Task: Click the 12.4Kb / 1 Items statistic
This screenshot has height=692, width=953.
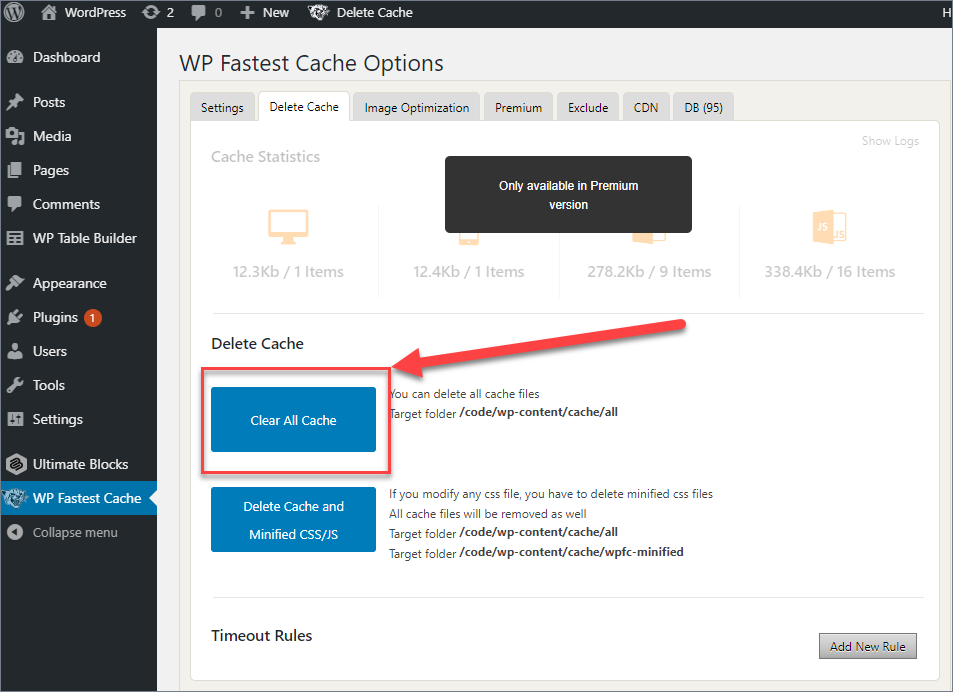Action: tap(469, 272)
